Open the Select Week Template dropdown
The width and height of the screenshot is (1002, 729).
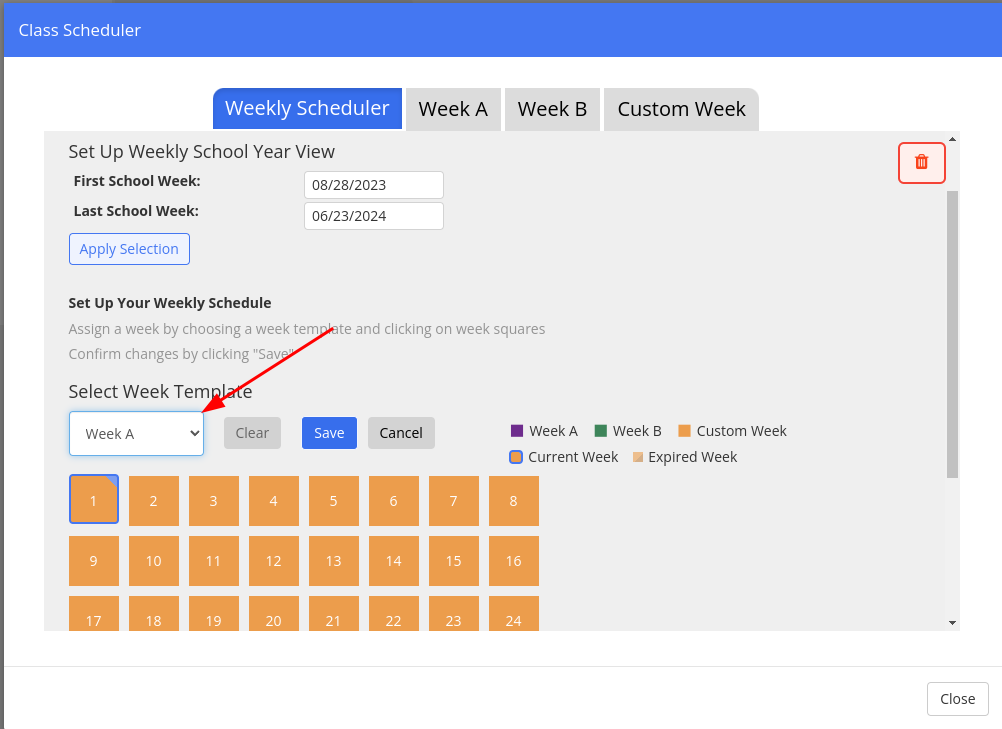136,433
